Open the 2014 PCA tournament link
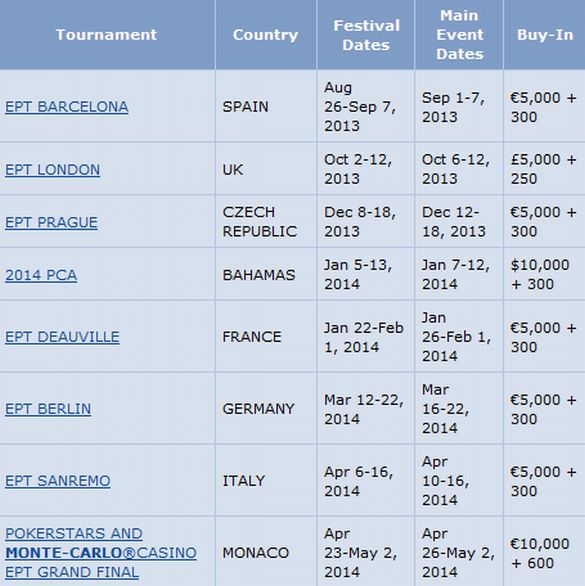 click(41, 275)
